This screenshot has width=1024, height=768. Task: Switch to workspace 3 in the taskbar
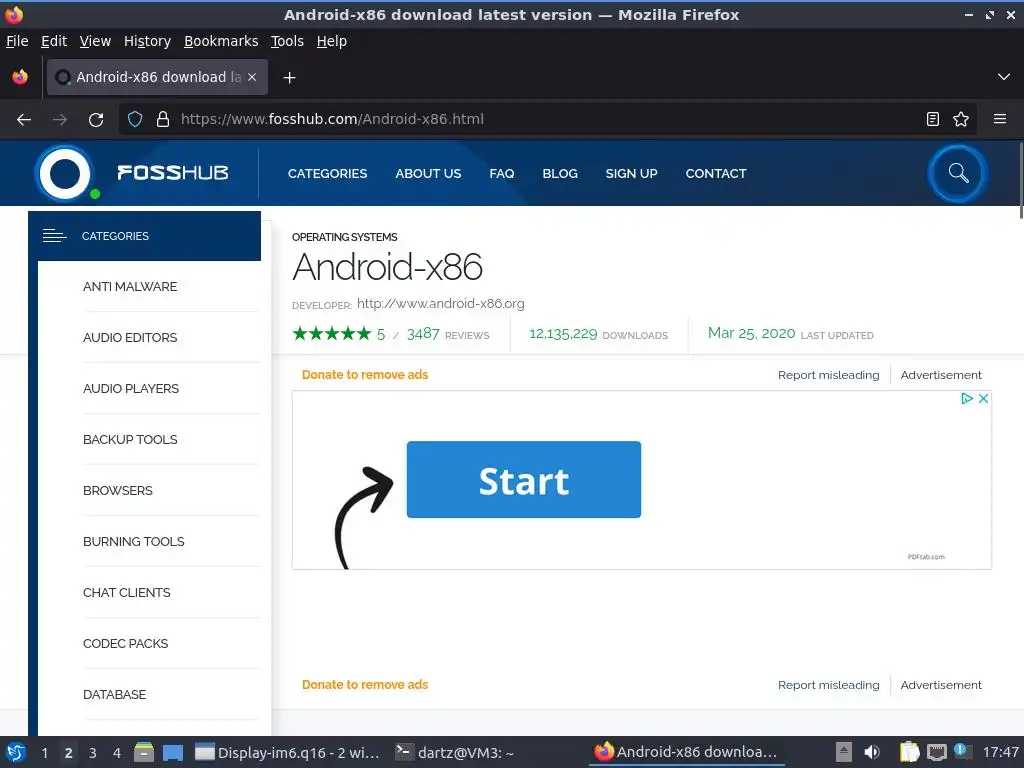pos(93,753)
